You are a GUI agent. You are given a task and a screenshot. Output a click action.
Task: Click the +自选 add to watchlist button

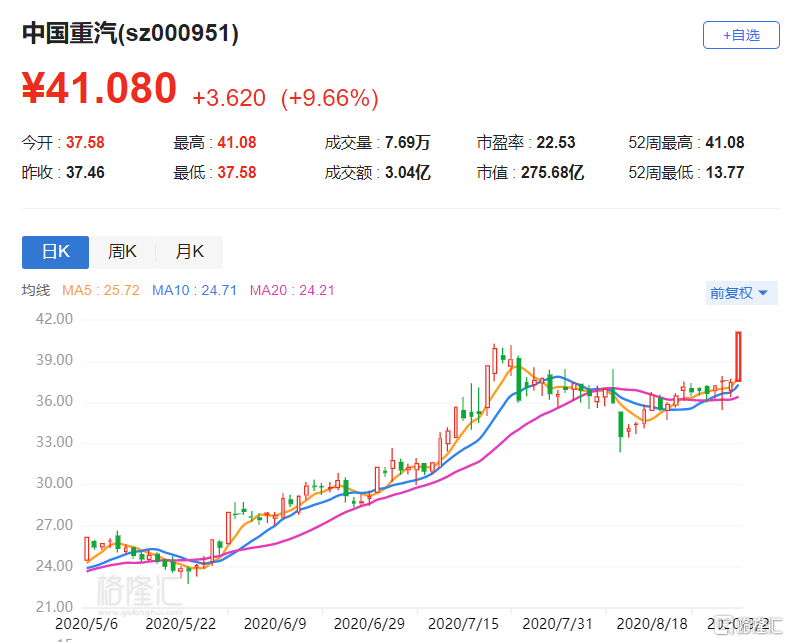[741, 35]
